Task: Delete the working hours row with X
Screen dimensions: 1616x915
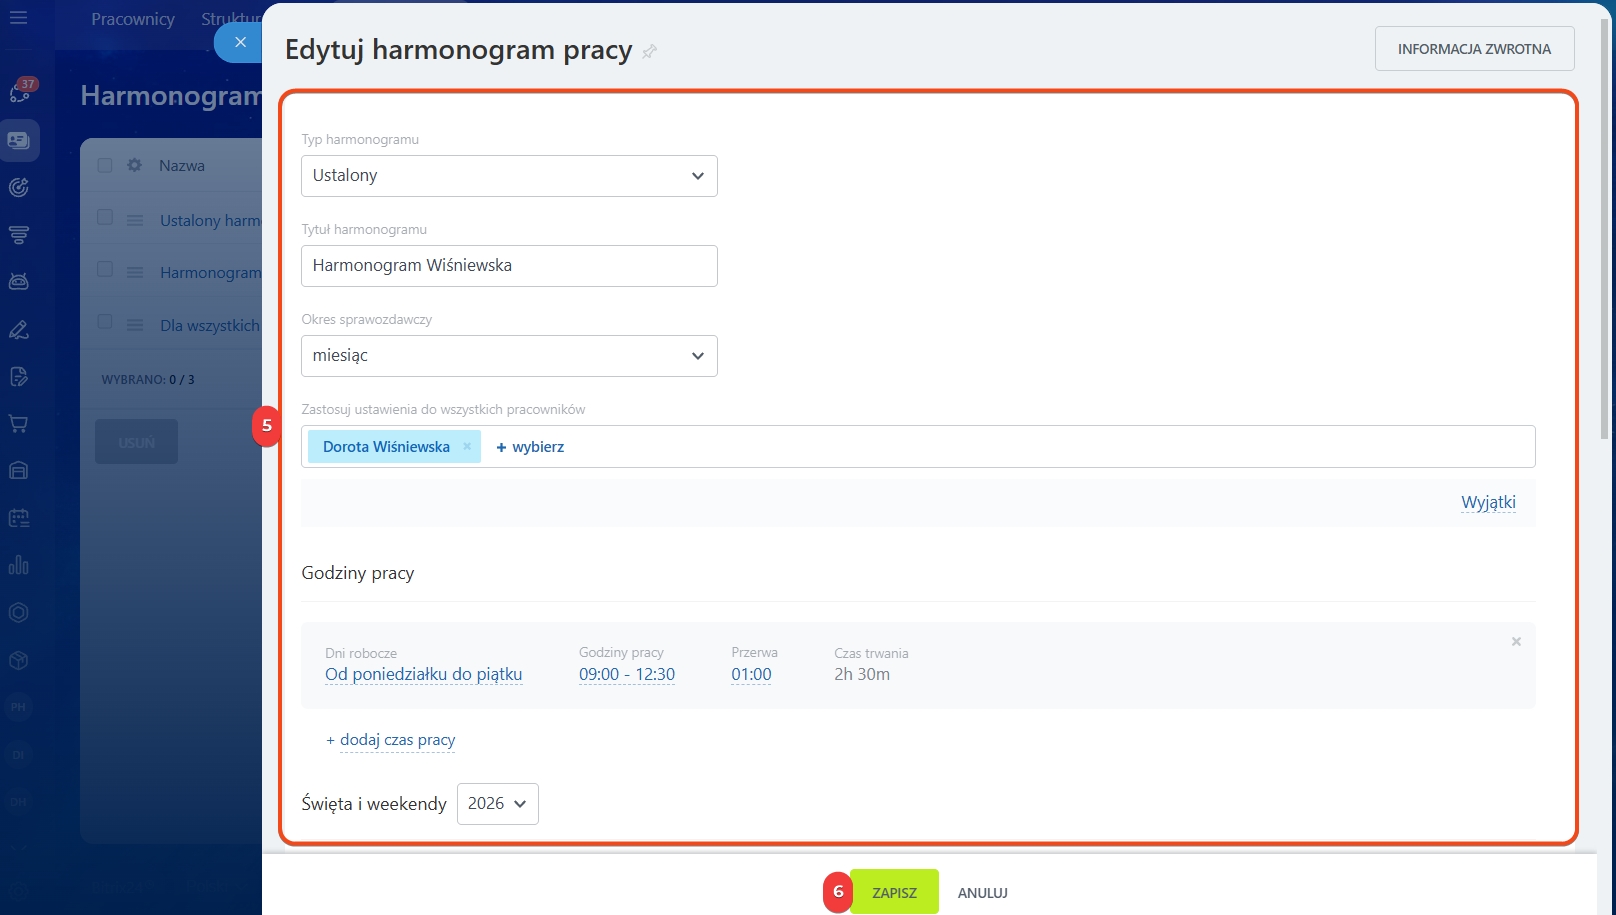Action: [1516, 642]
